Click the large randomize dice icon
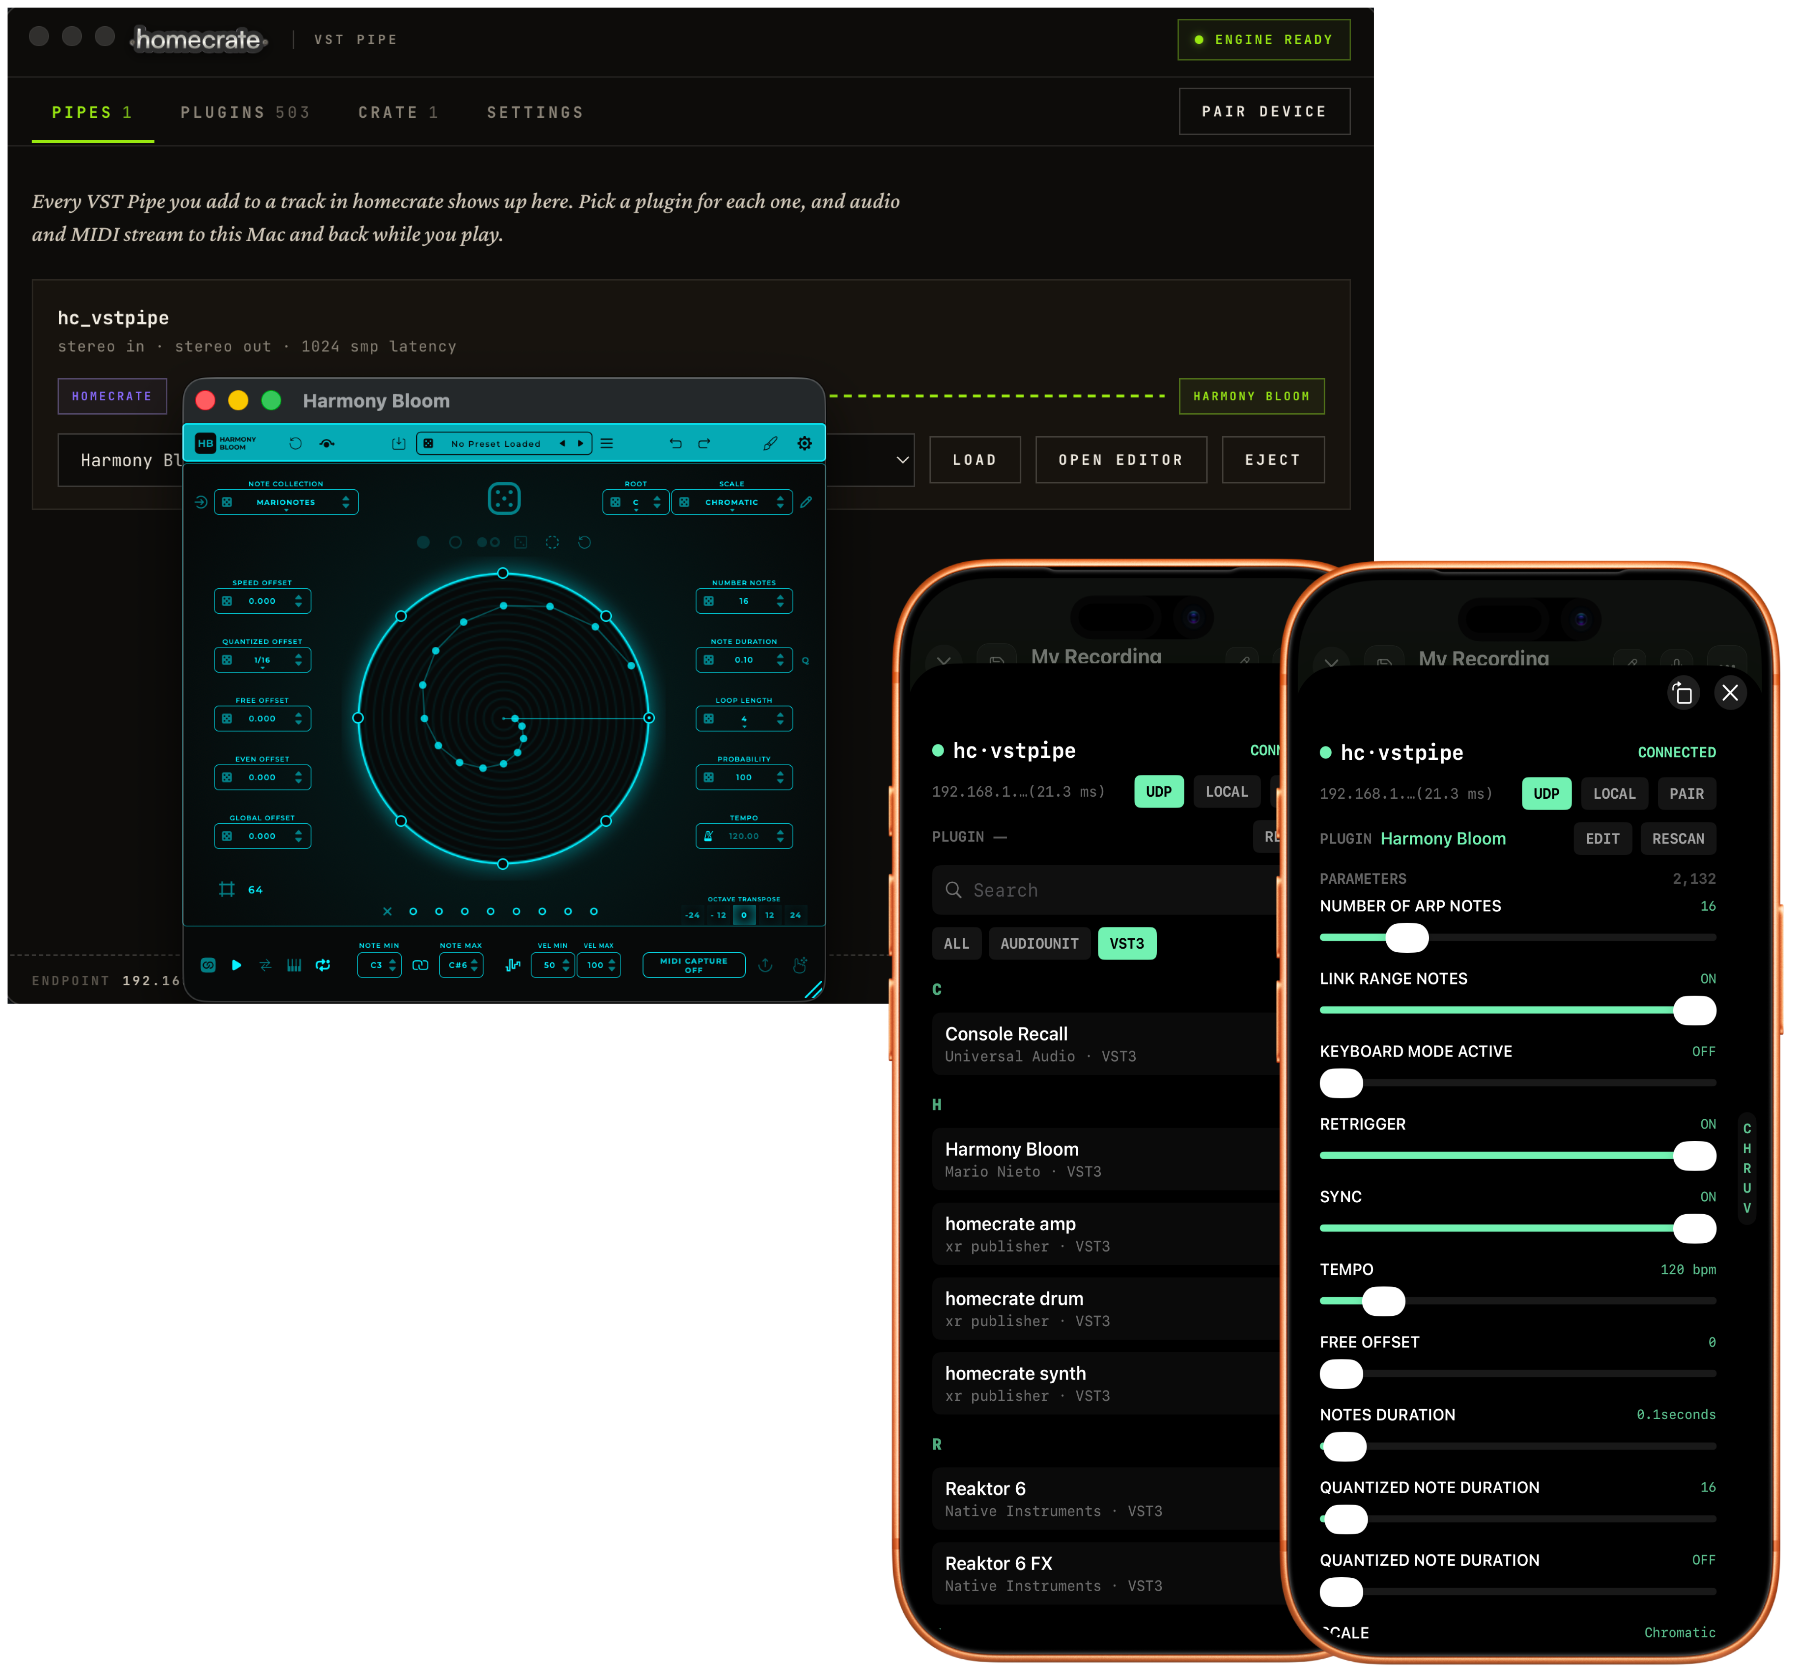The image size is (1800, 1680). pos(504,498)
